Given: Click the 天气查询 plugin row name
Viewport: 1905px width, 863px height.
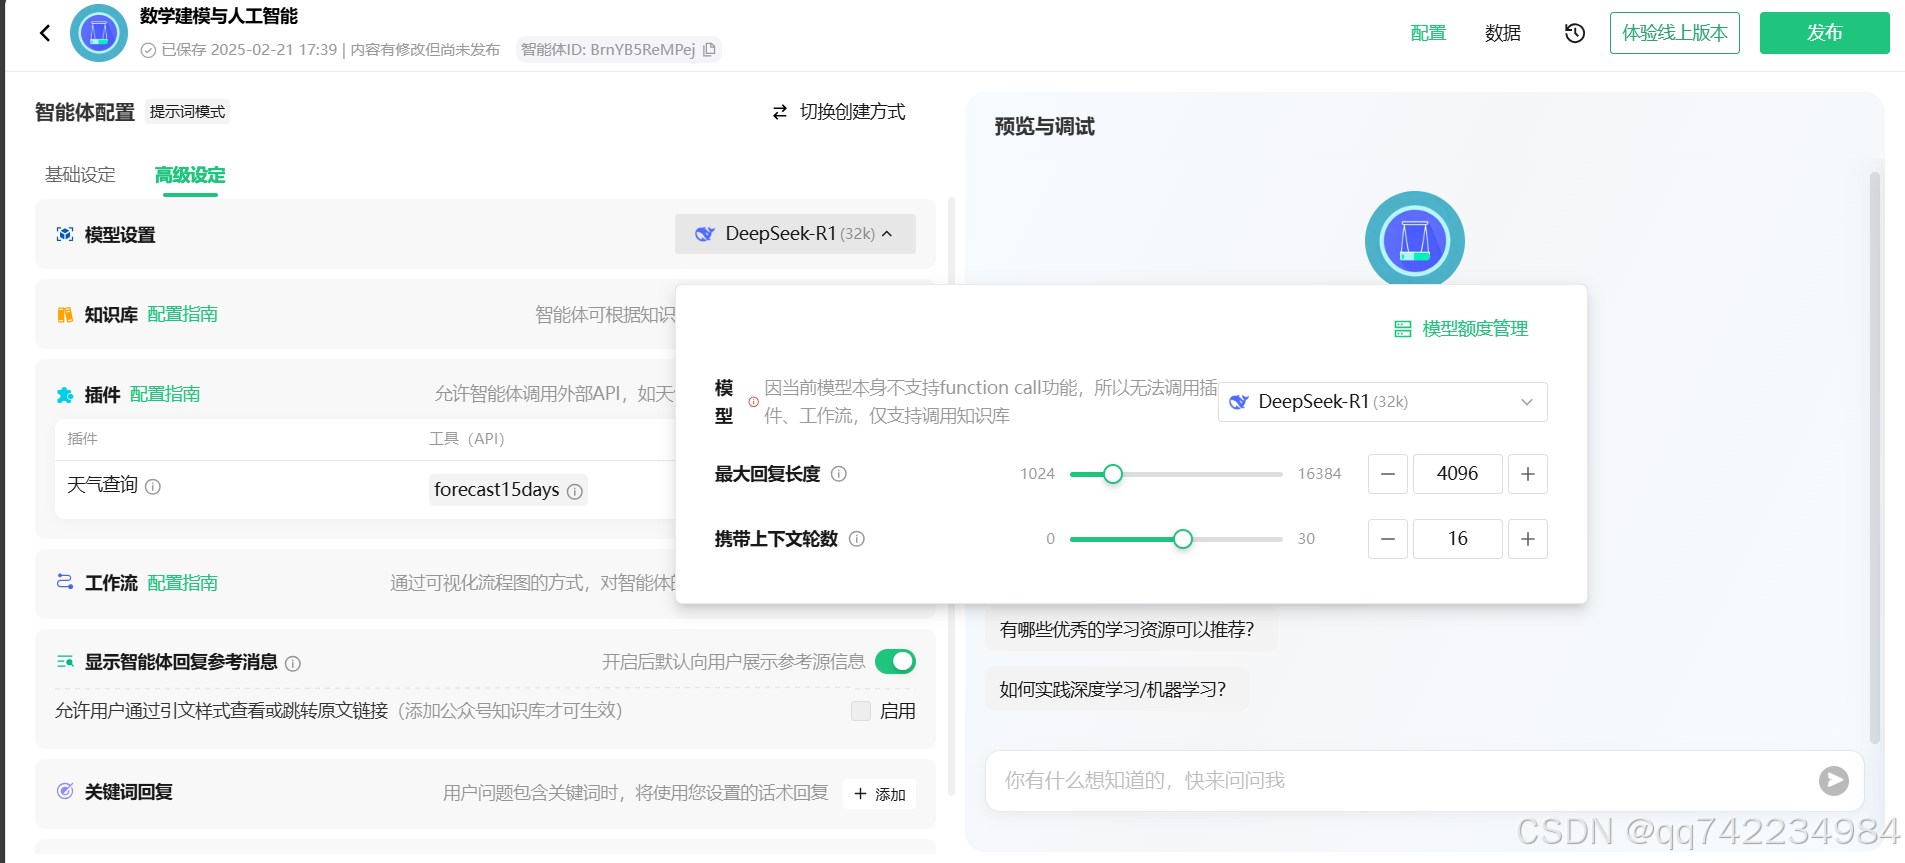Looking at the screenshot, I should [x=102, y=485].
